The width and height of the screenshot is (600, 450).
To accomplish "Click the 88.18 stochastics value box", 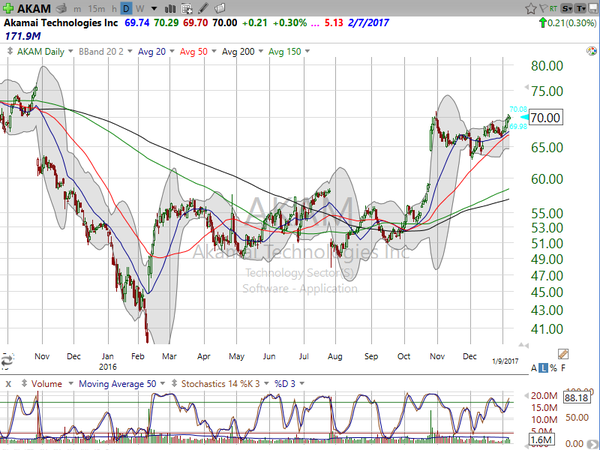I will [x=576, y=398].
